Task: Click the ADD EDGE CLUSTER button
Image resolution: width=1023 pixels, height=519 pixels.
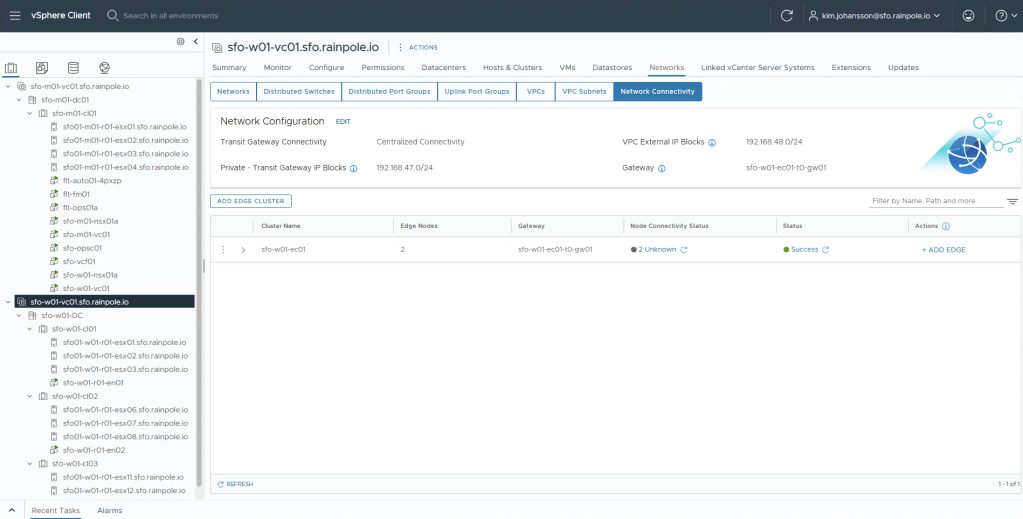Action: point(251,201)
